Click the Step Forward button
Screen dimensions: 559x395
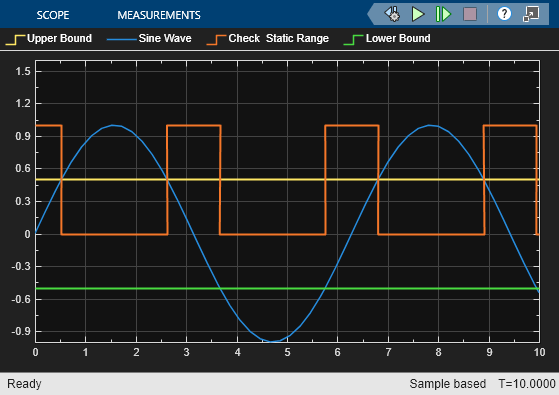pyautogui.click(x=443, y=14)
